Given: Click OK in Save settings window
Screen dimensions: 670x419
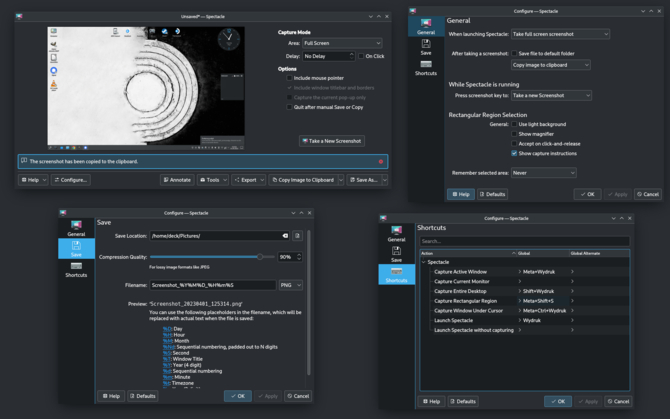Looking at the screenshot, I should [238, 396].
